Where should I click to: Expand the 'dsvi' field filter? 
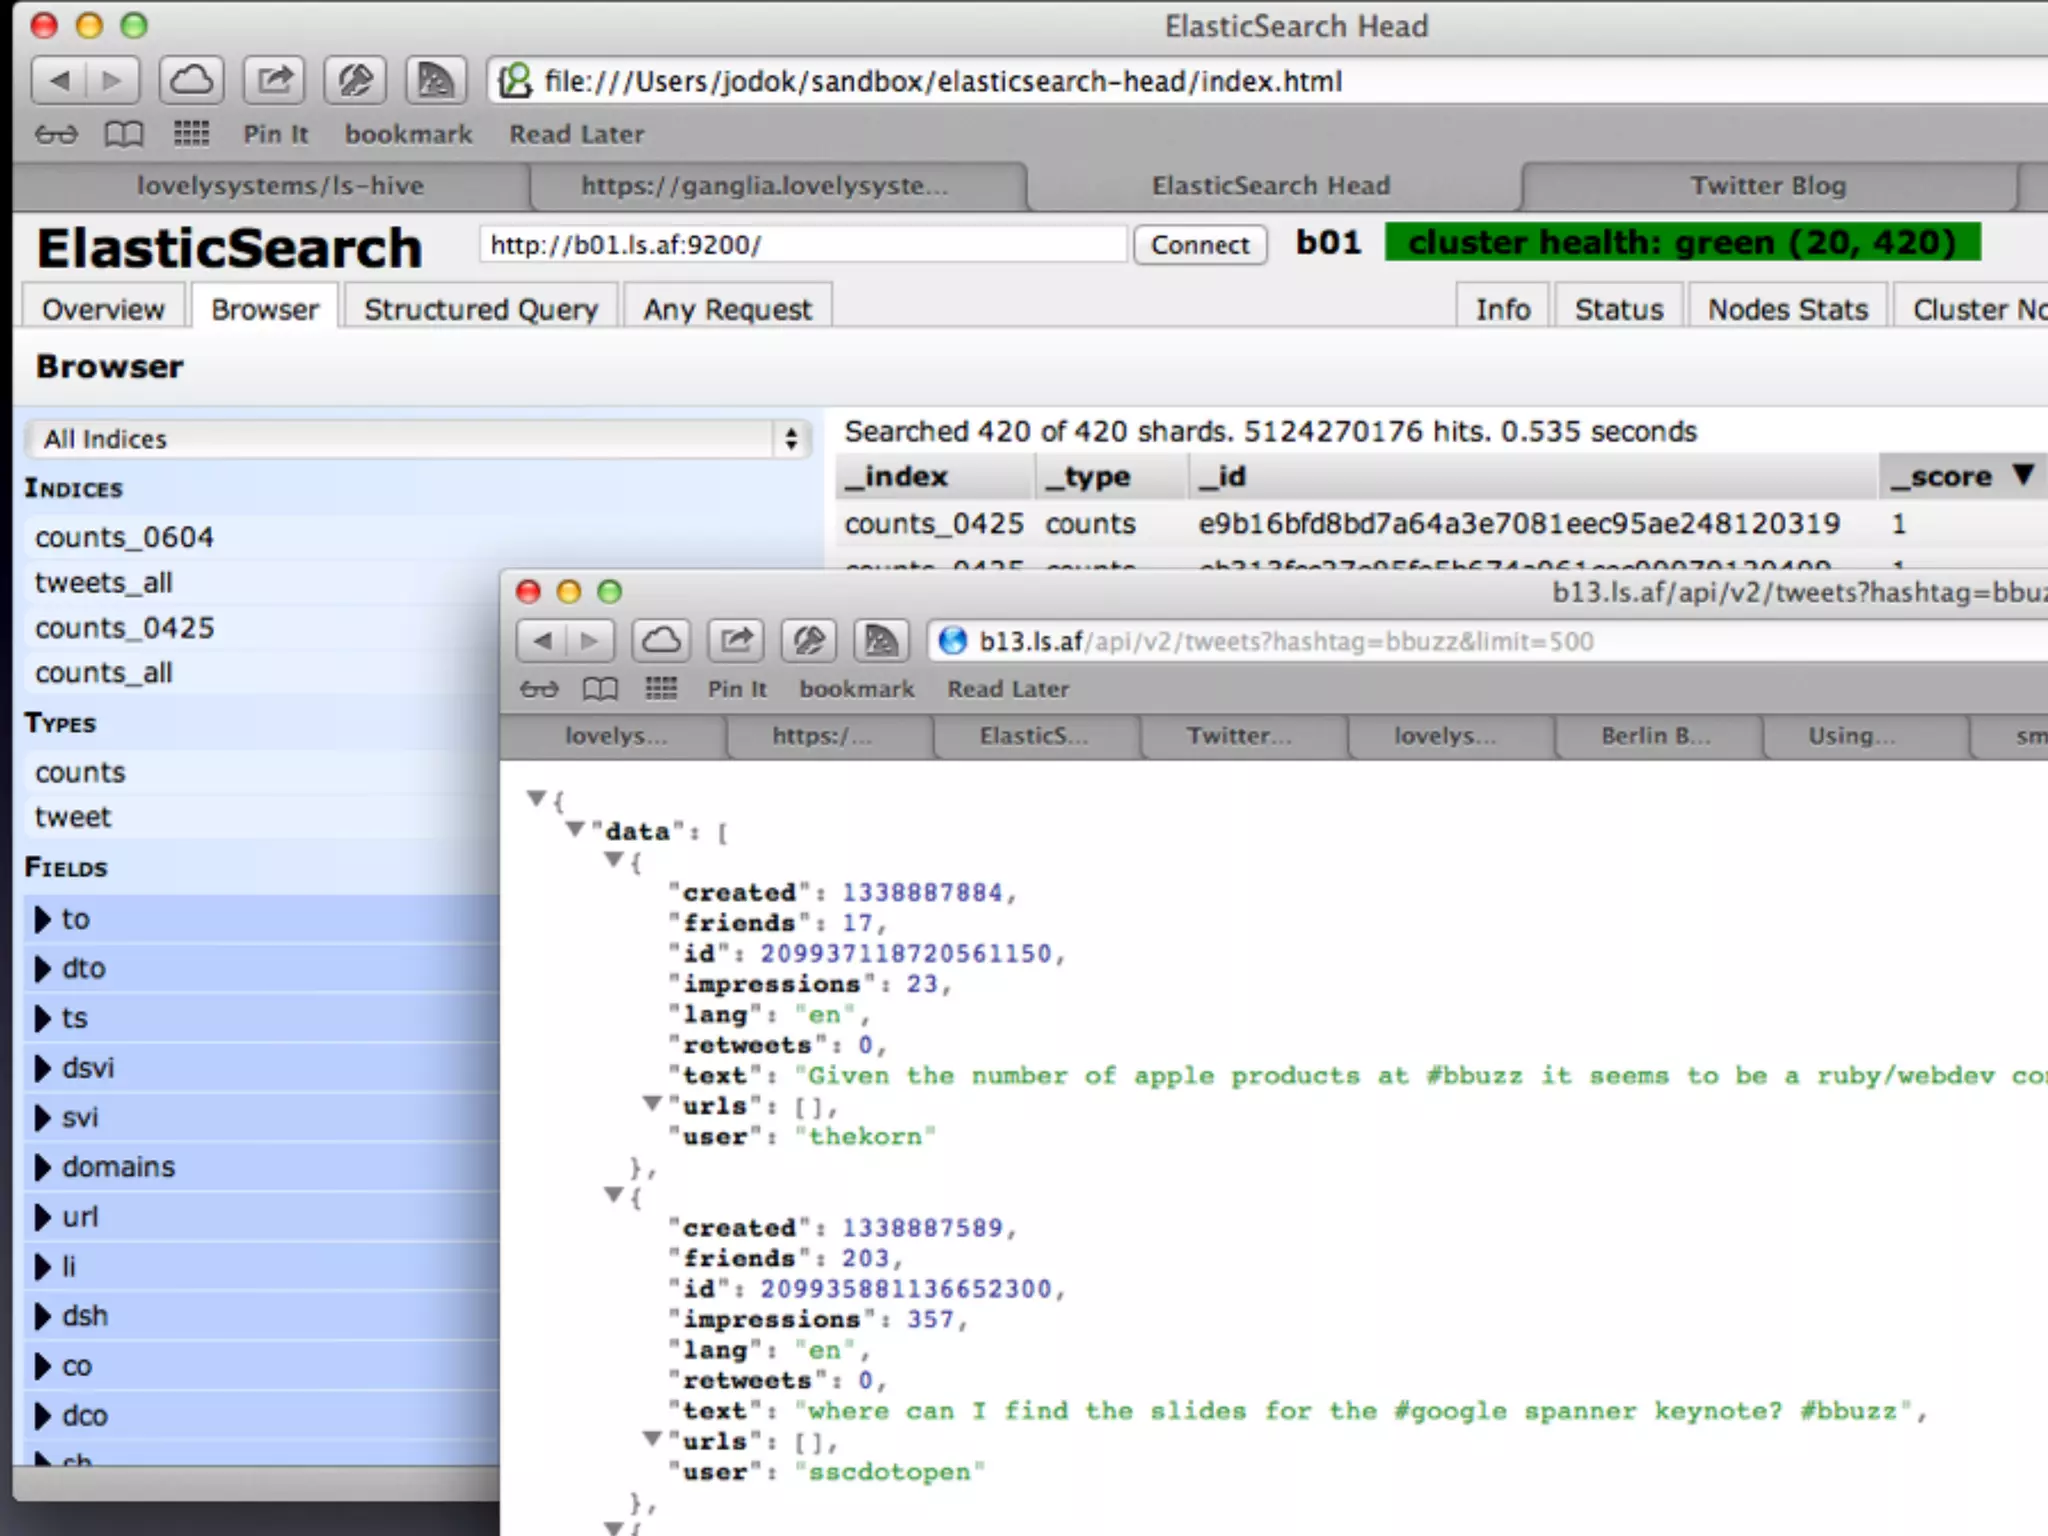point(43,1068)
